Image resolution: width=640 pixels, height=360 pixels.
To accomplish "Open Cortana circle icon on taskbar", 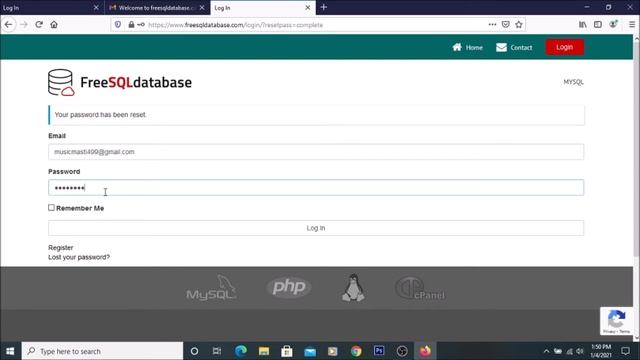I will (194, 351).
